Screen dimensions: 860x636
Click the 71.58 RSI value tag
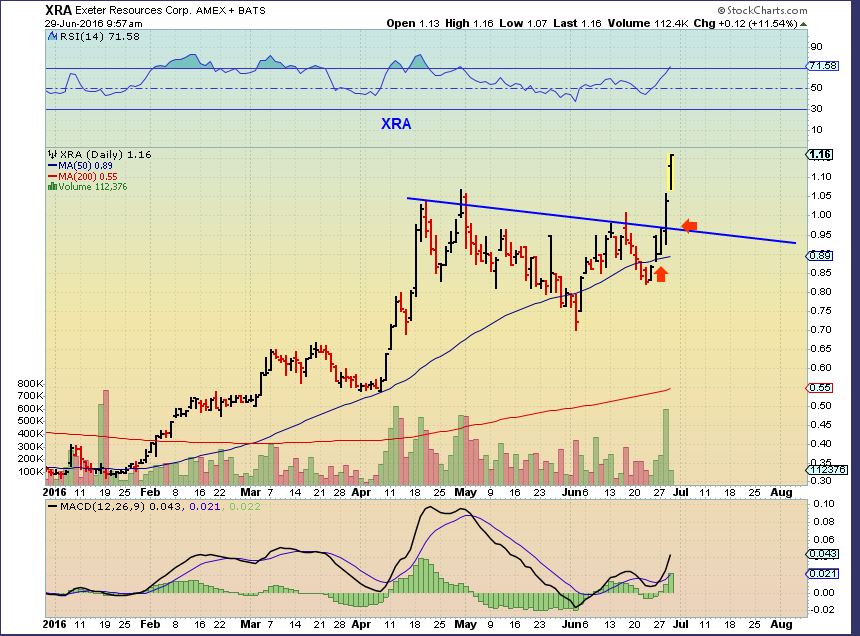click(823, 66)
